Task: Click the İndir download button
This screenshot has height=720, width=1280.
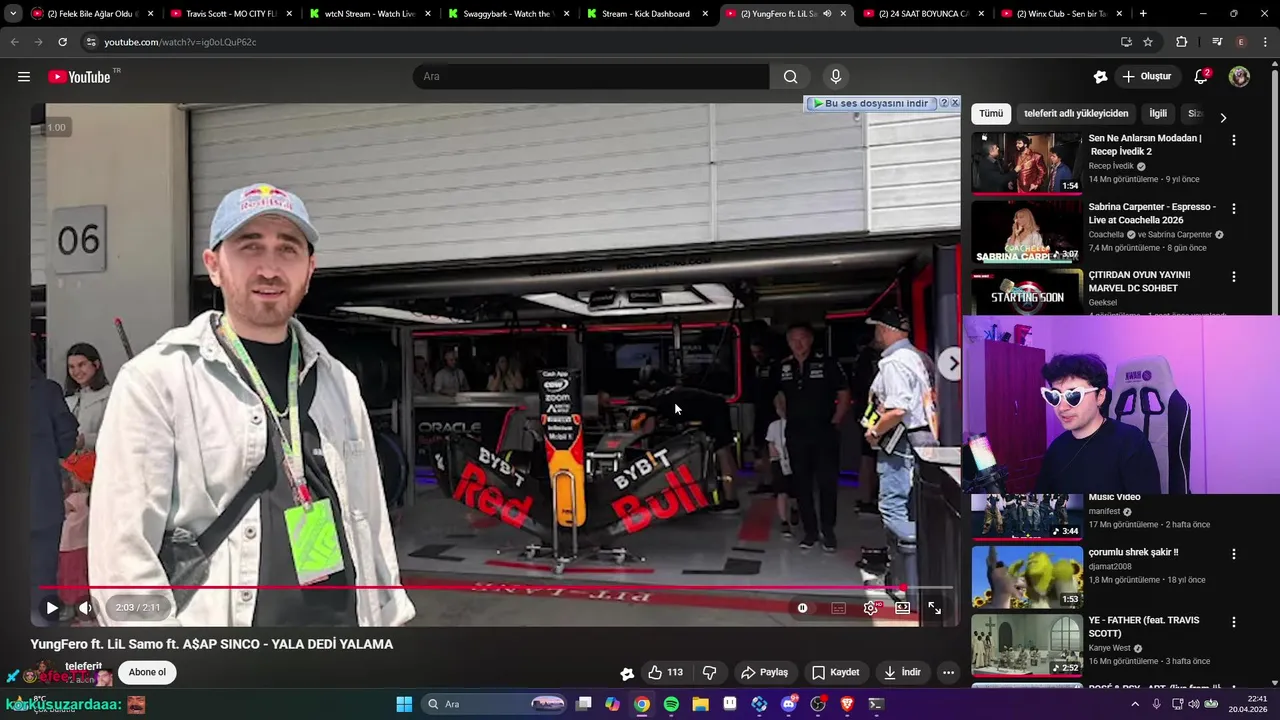Action: [901, 672]
